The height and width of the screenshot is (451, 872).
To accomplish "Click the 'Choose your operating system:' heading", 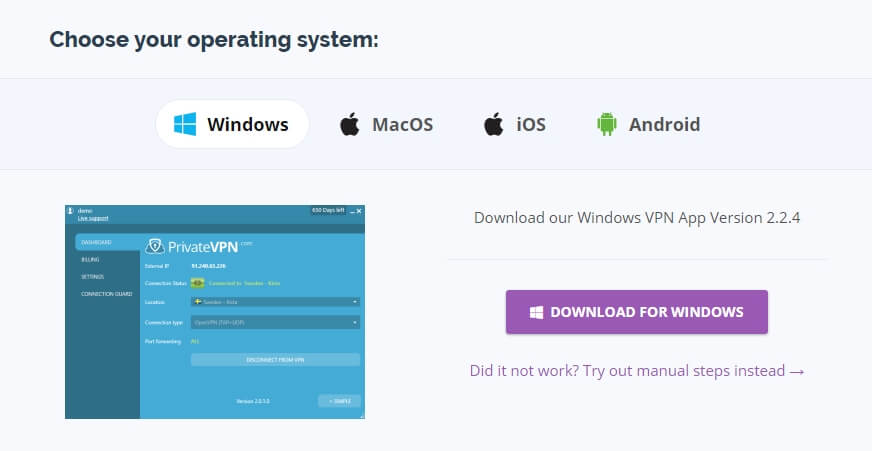I will pyautogui.click(x=214, y=40).
